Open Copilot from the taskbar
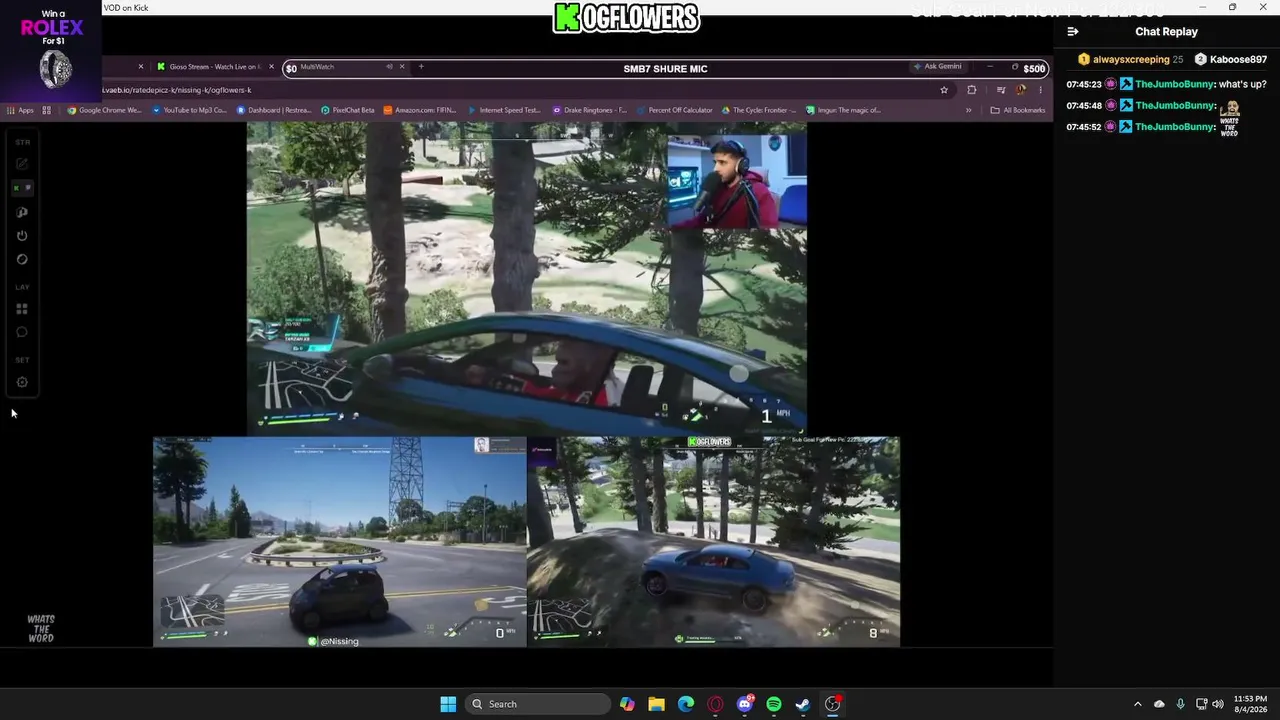This screenshot has width=1280, height=720. click(x=627, y=704)
